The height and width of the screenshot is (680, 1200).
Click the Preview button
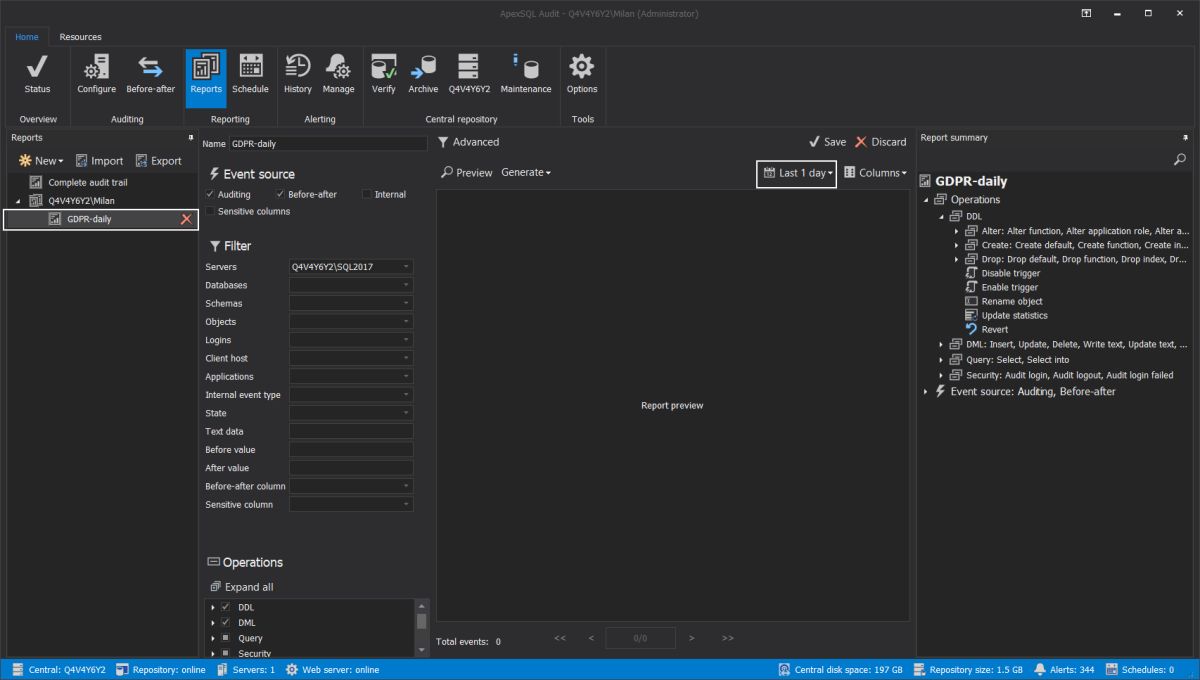point(467,172)
